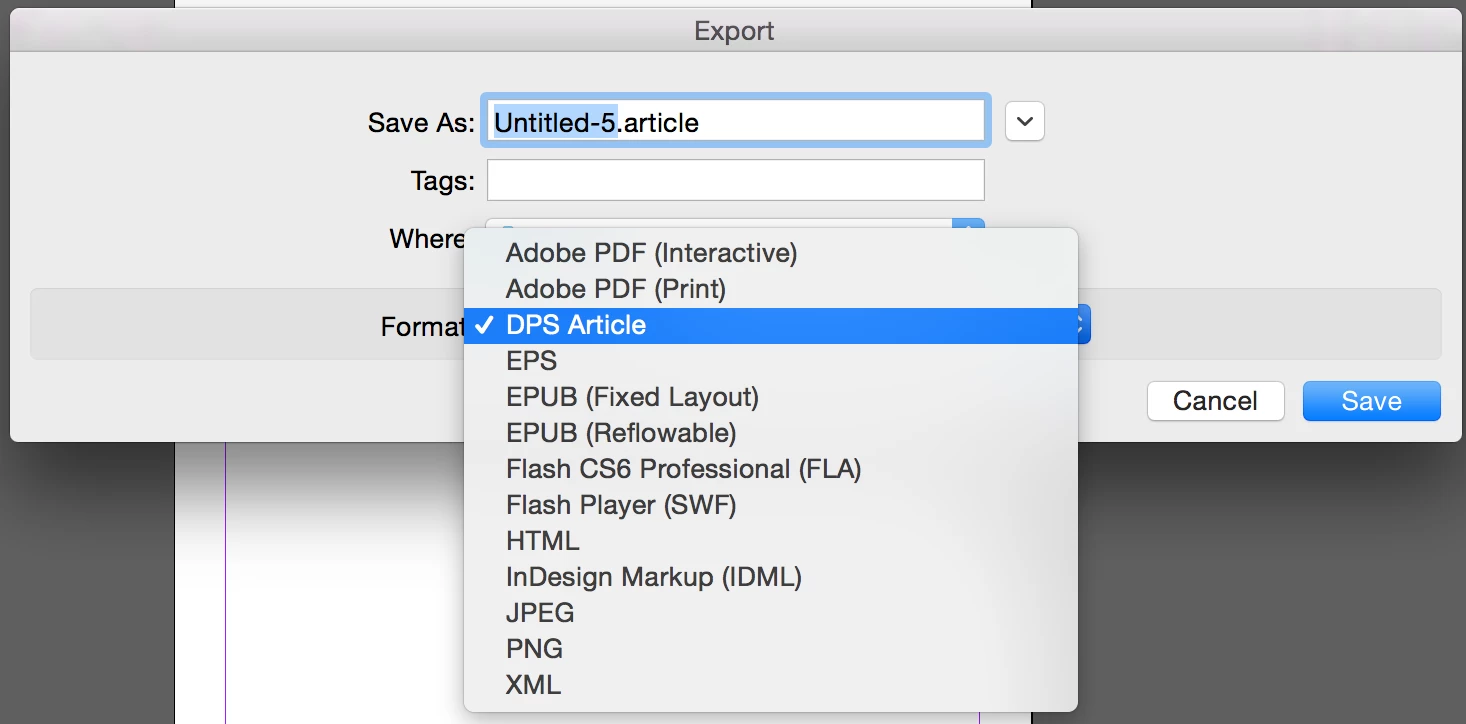Select XML export format
Image resolution: width=1466 pixels, height=724 pixels.
pyautogui.click(x=771, y=685)
